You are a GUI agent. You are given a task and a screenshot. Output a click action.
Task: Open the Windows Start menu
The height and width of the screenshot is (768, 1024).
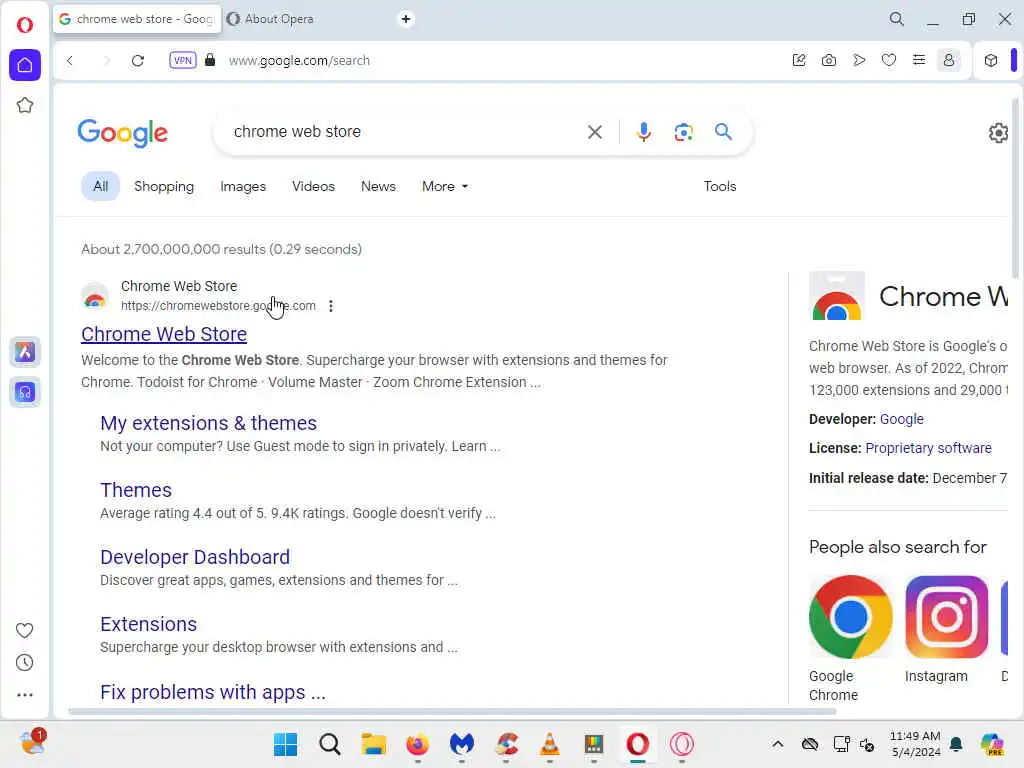click(285, 744)
